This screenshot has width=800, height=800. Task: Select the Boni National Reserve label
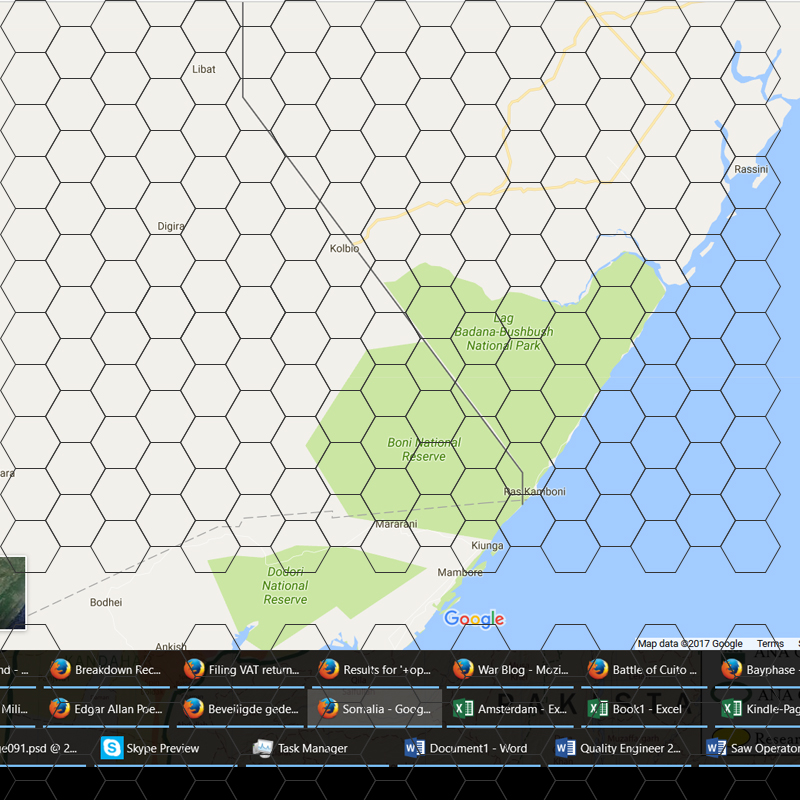[424, 449]
